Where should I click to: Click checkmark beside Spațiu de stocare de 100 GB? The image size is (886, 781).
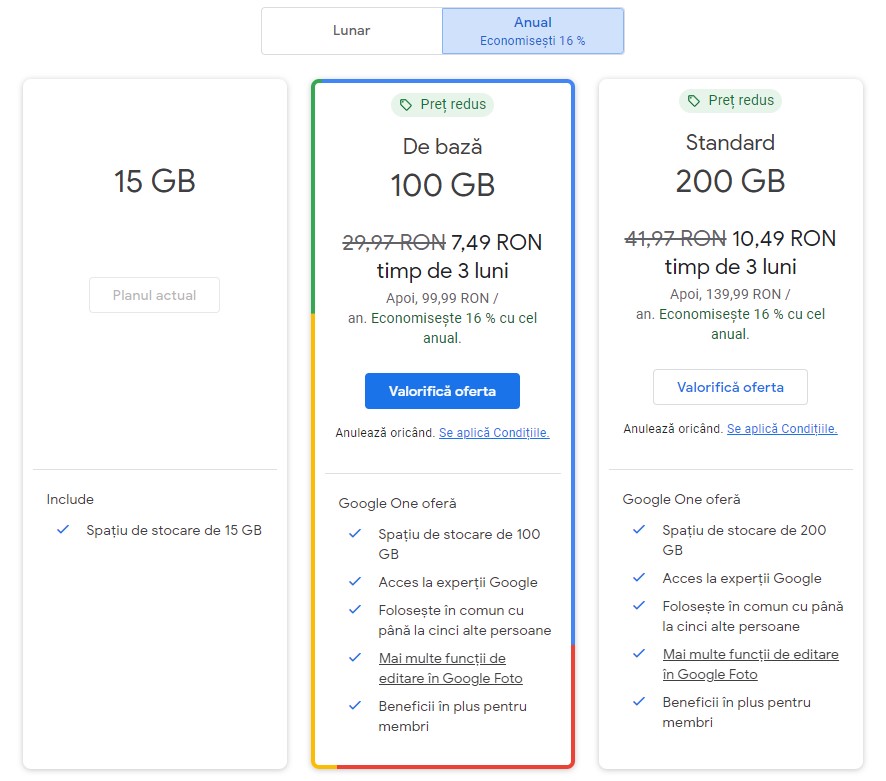[x=355, y=533]
